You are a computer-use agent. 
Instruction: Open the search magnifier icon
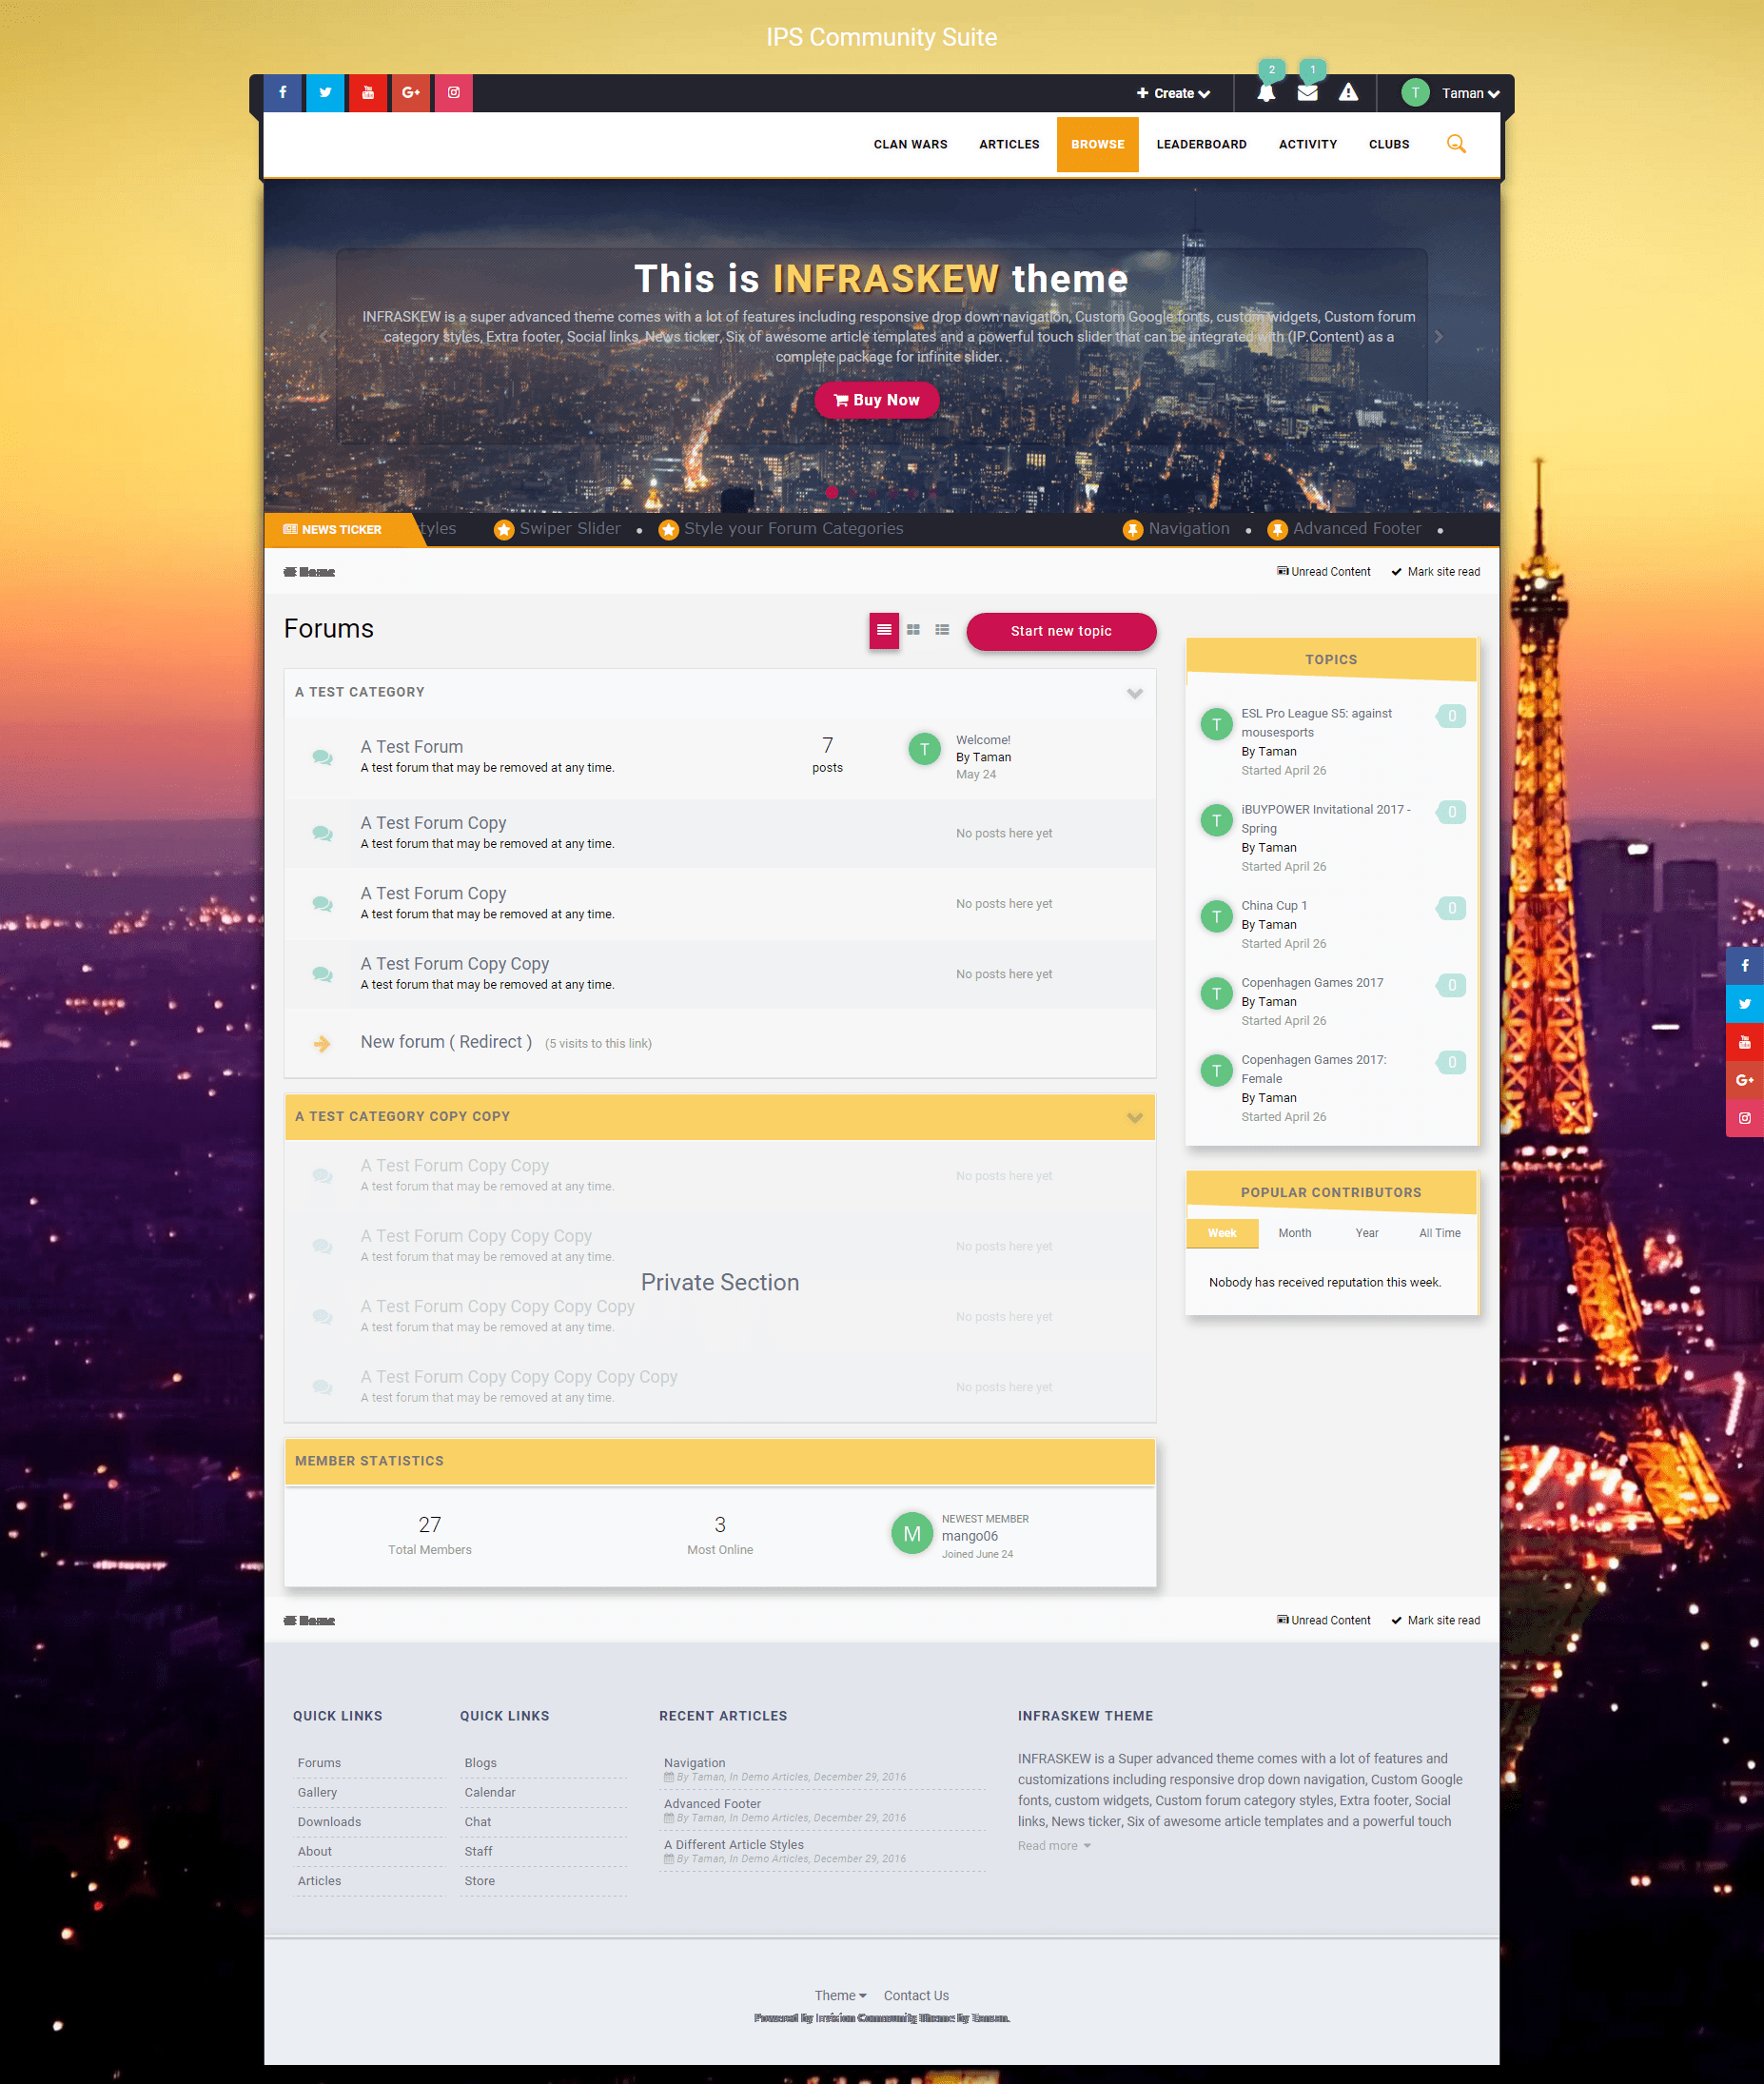point(1456,144)
